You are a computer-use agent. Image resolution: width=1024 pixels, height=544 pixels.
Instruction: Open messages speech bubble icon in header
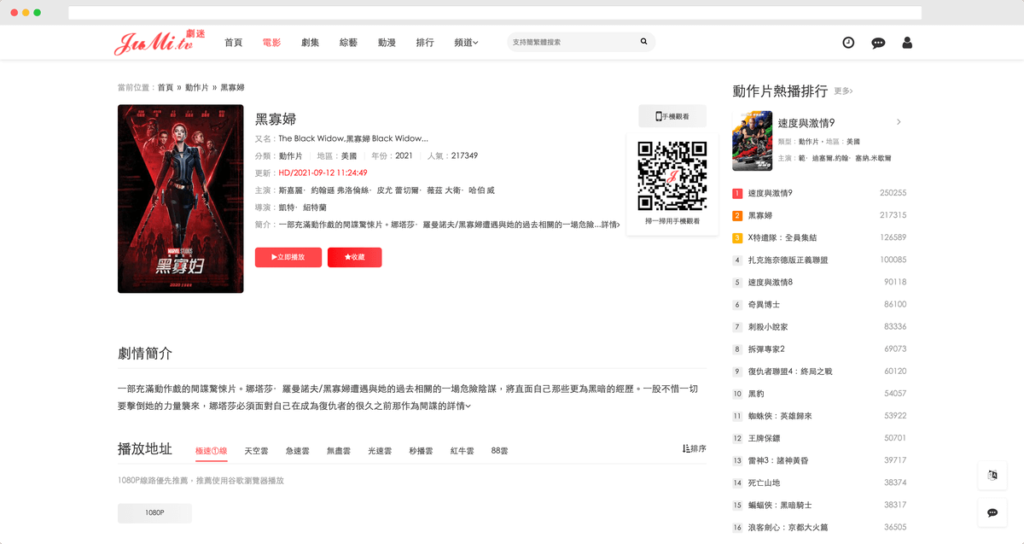point(878,43)
